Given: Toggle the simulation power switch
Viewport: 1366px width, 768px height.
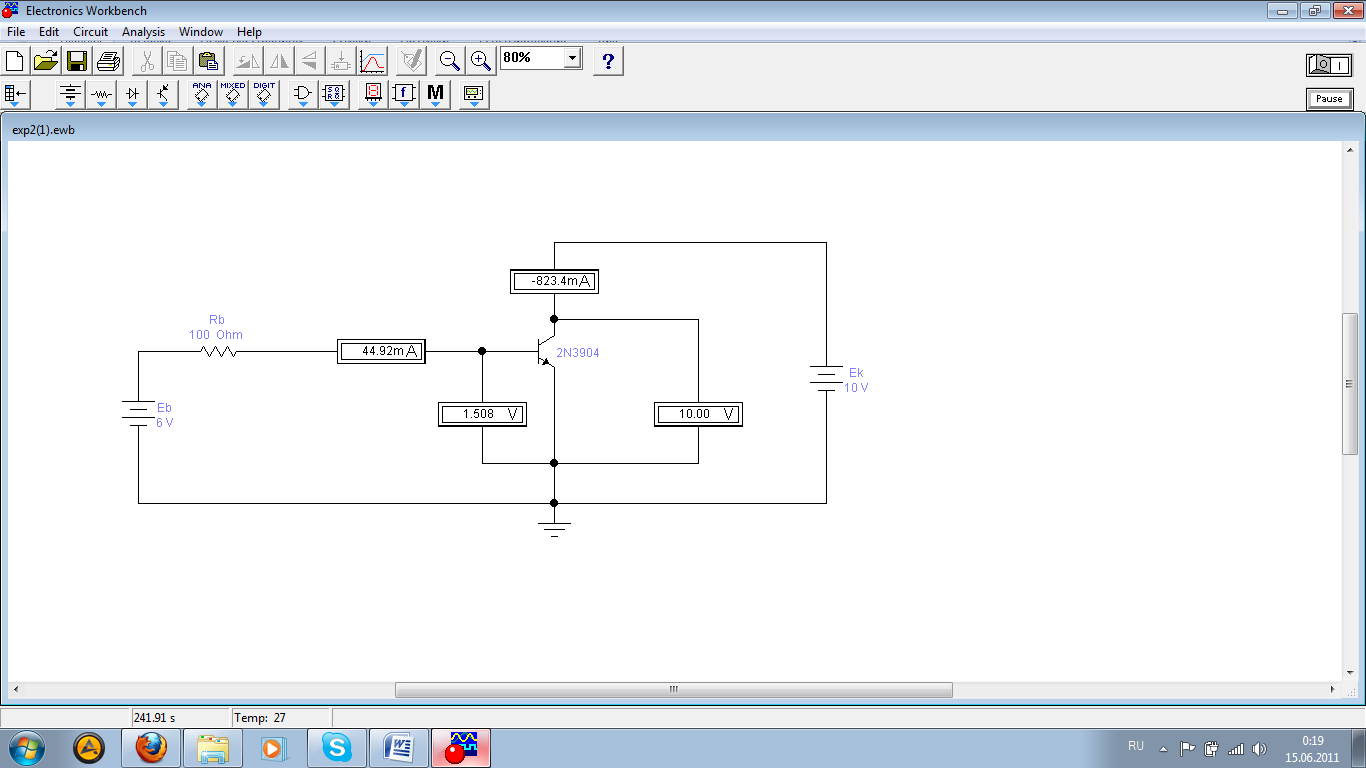Looking at the screenshot, I should 1329,65.
